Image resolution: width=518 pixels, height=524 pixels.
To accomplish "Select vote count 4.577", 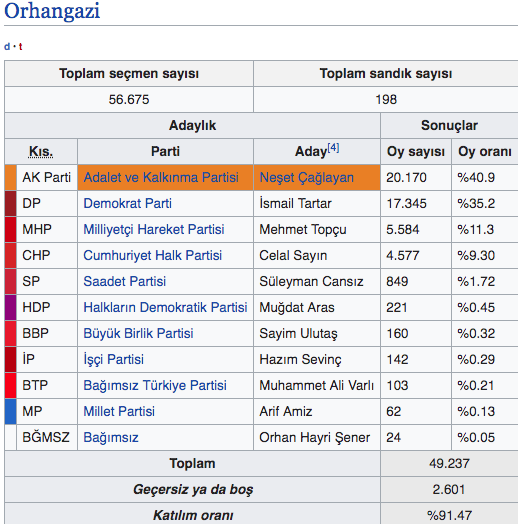I will (403, 255).
